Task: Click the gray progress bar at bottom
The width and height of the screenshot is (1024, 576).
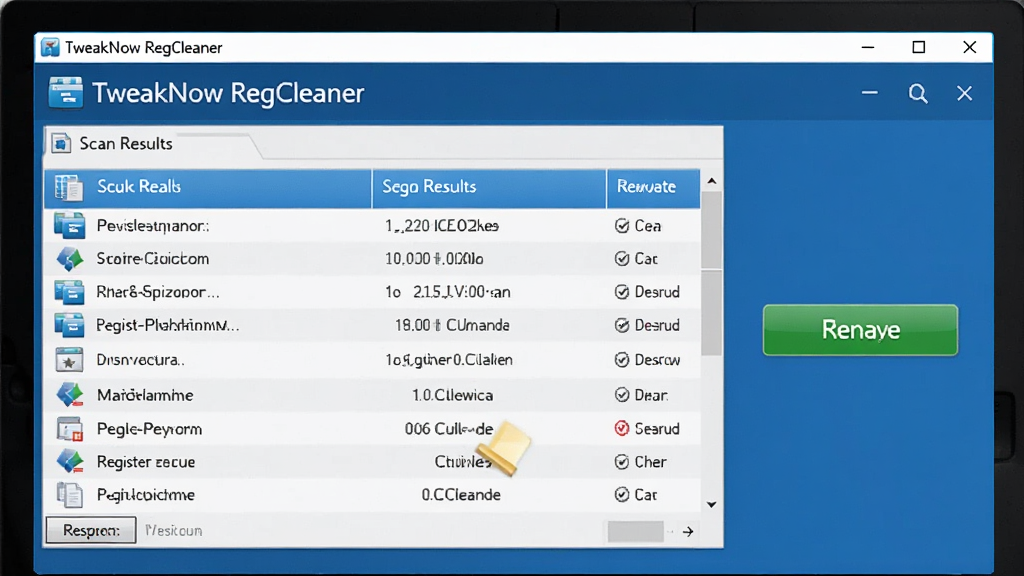Action: (635, 532)
